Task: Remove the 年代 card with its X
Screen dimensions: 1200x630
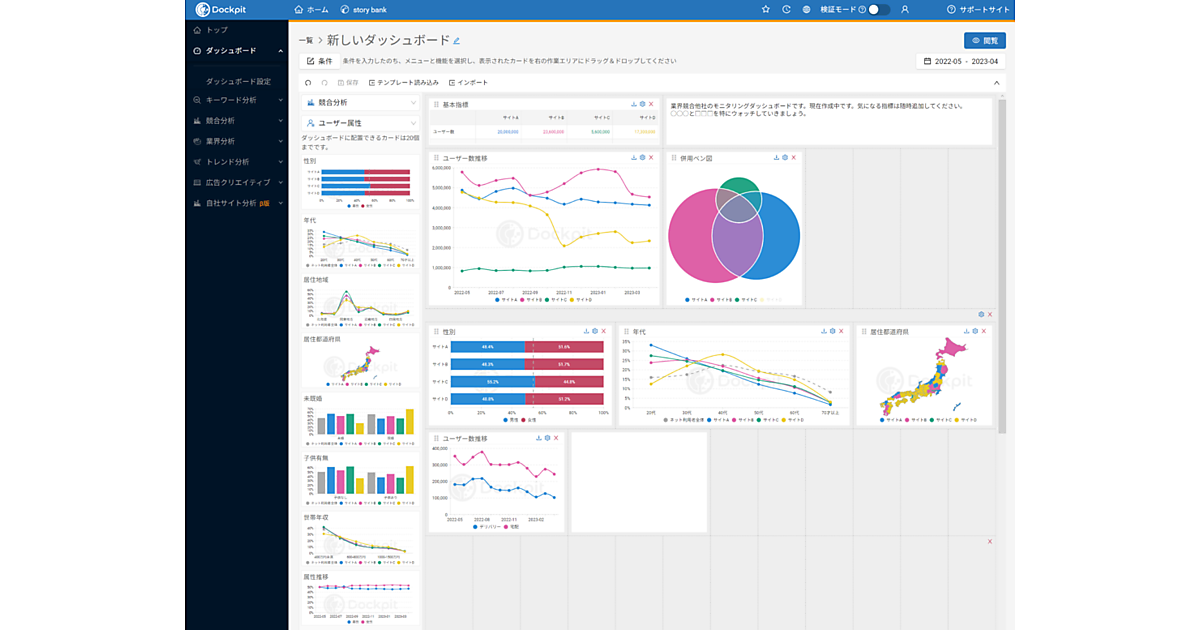Action: pos(842,331)
